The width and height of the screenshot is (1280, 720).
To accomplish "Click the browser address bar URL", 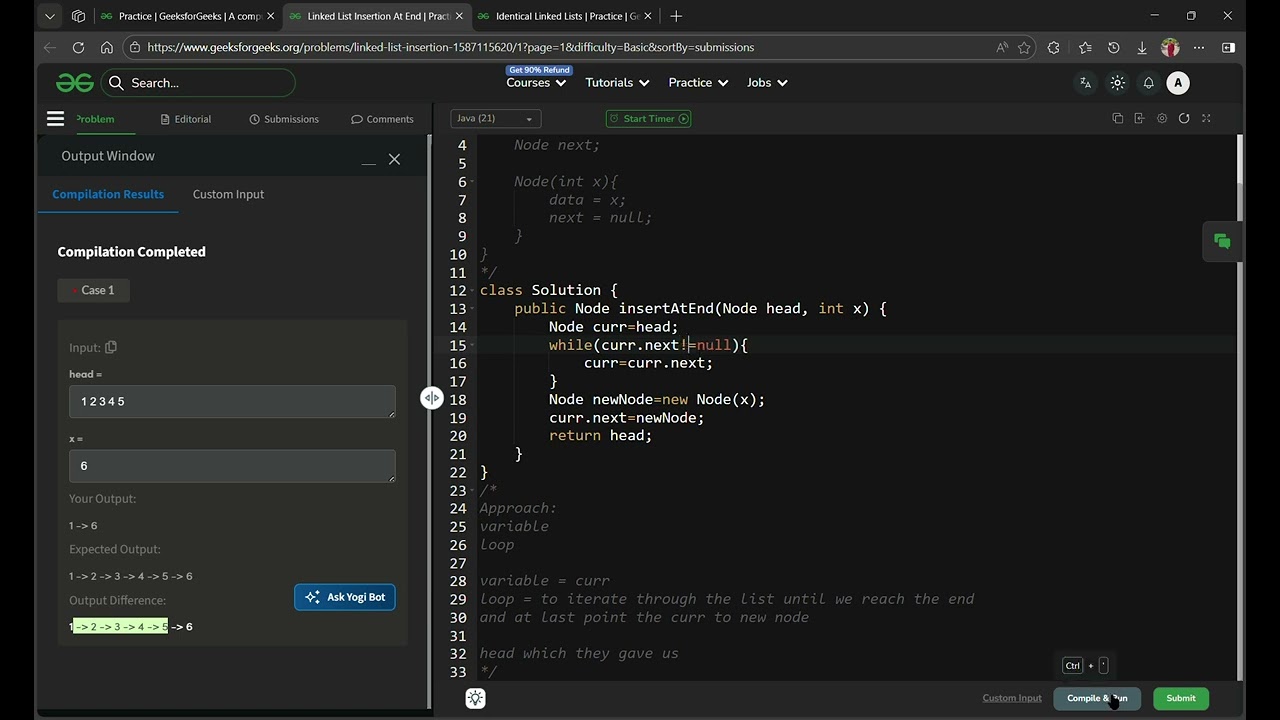I will click(x=450, y=47).
